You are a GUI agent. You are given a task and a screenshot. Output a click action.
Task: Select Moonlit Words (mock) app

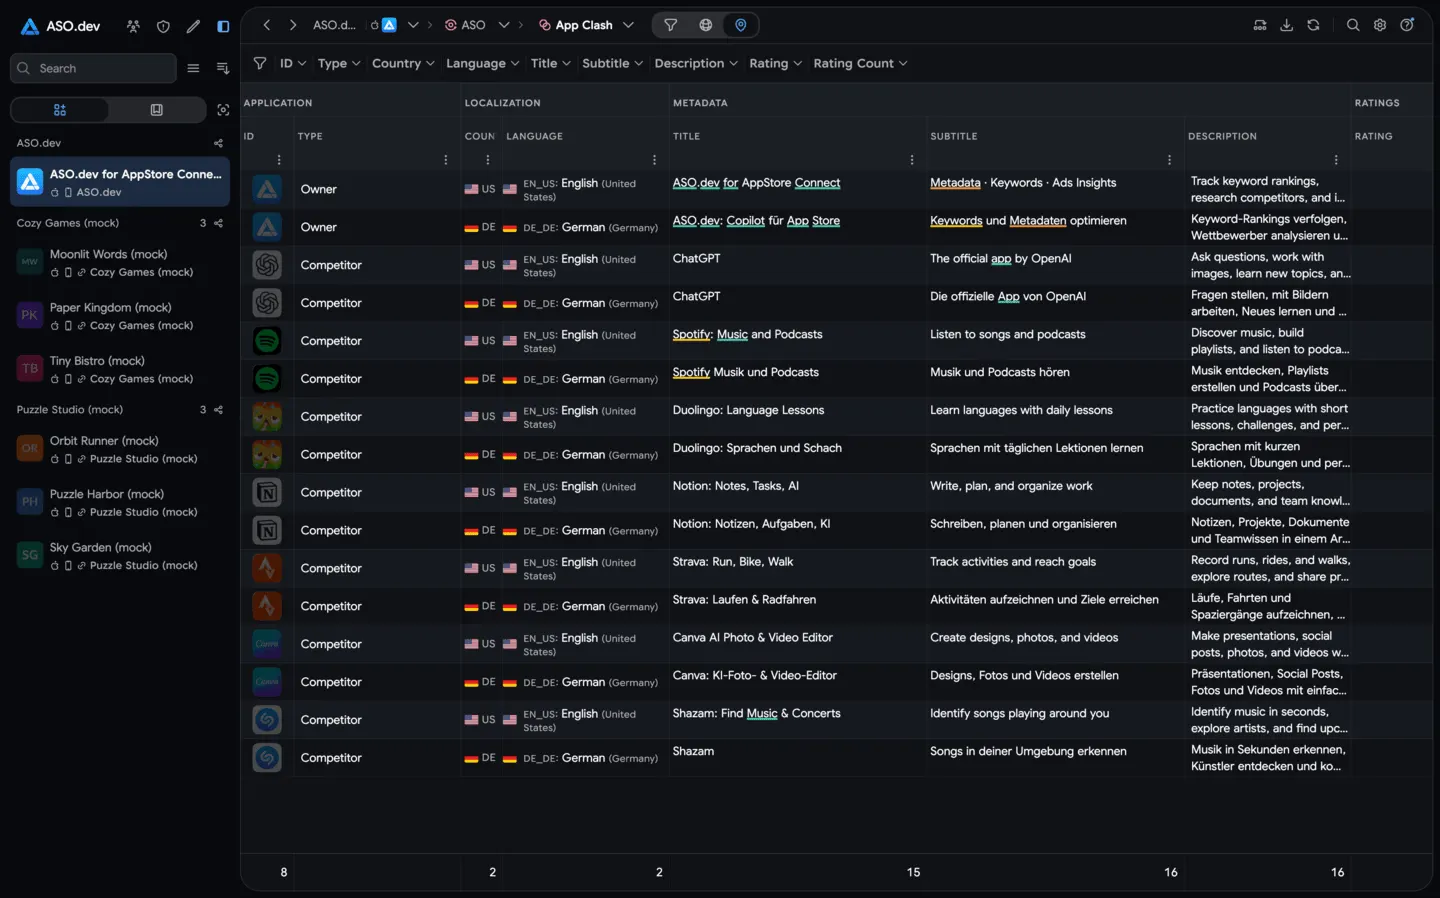click(120, 263)
